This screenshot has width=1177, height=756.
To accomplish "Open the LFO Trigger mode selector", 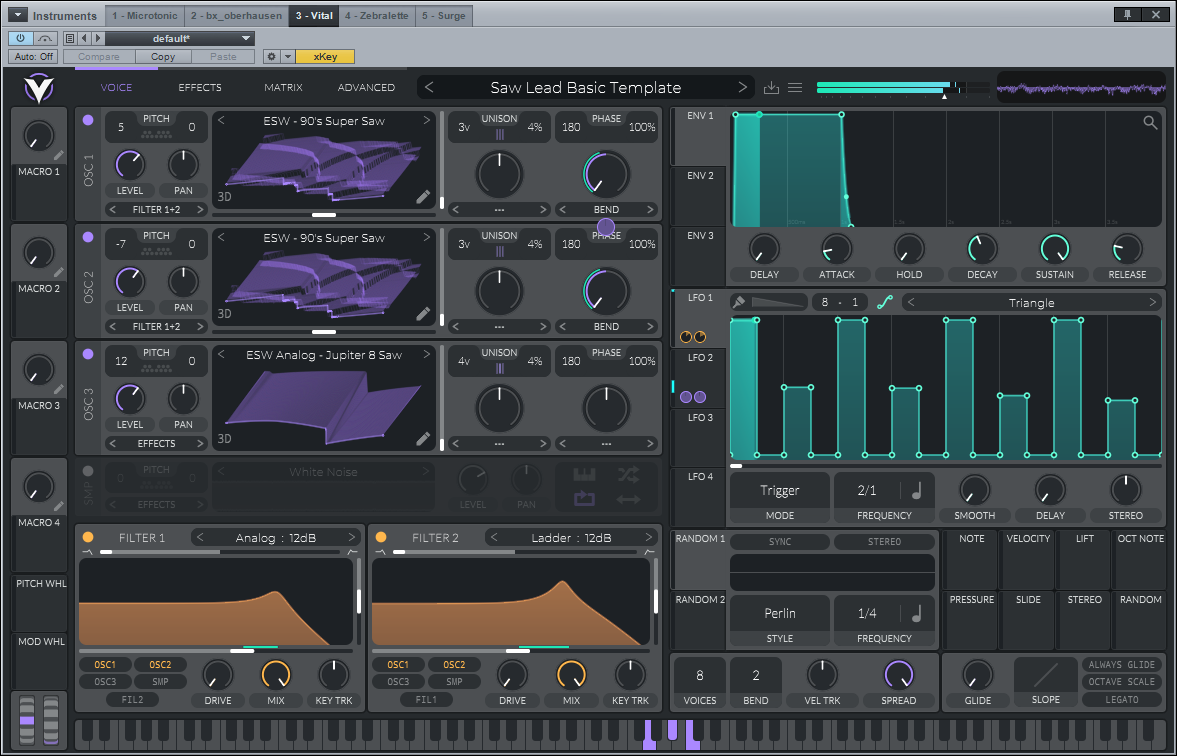I will tap(779, 491).
